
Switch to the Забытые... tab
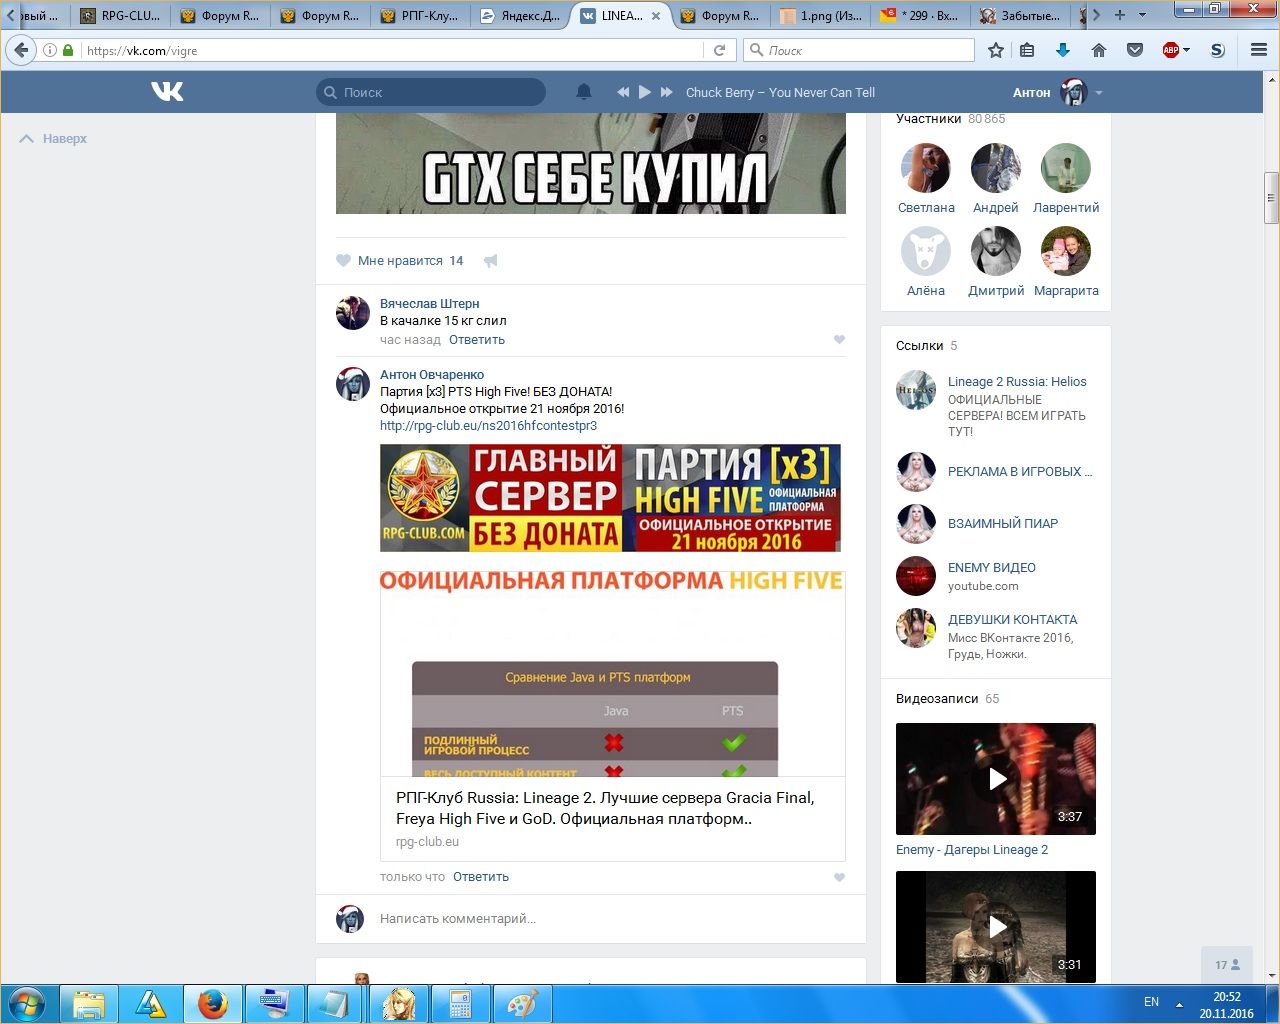coord(1020,15)
